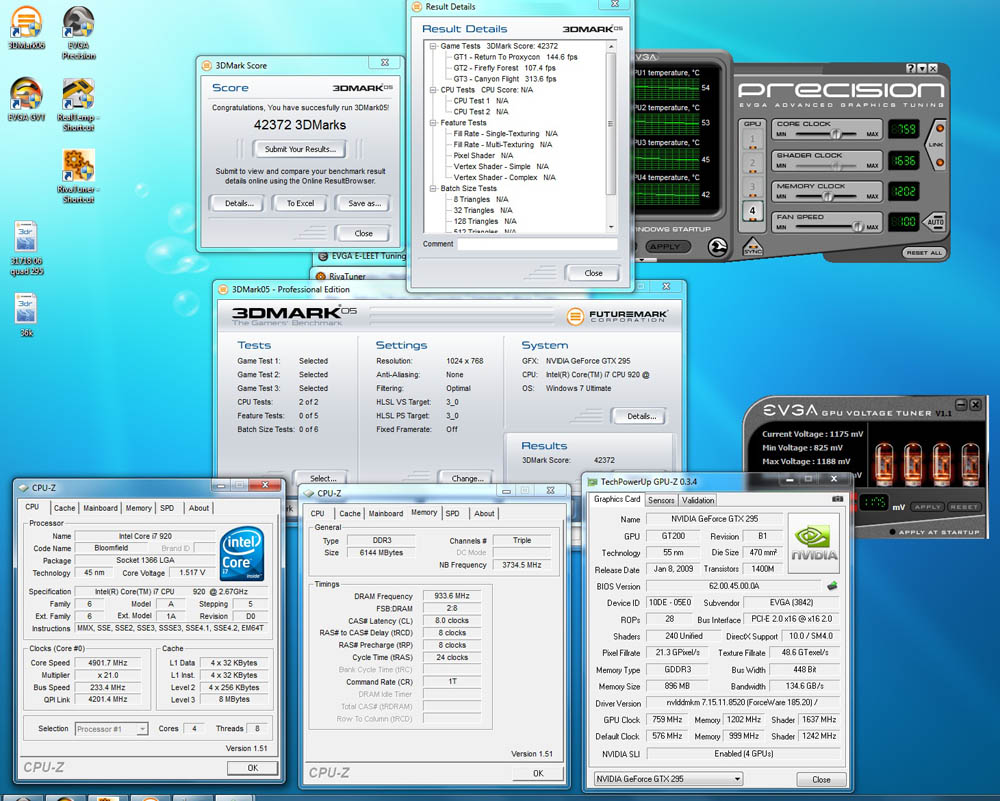This screenshot has width=1000, height=801.
Task: Open the Mainboard tab in left CPU-Z
Action: coord(100,508)
